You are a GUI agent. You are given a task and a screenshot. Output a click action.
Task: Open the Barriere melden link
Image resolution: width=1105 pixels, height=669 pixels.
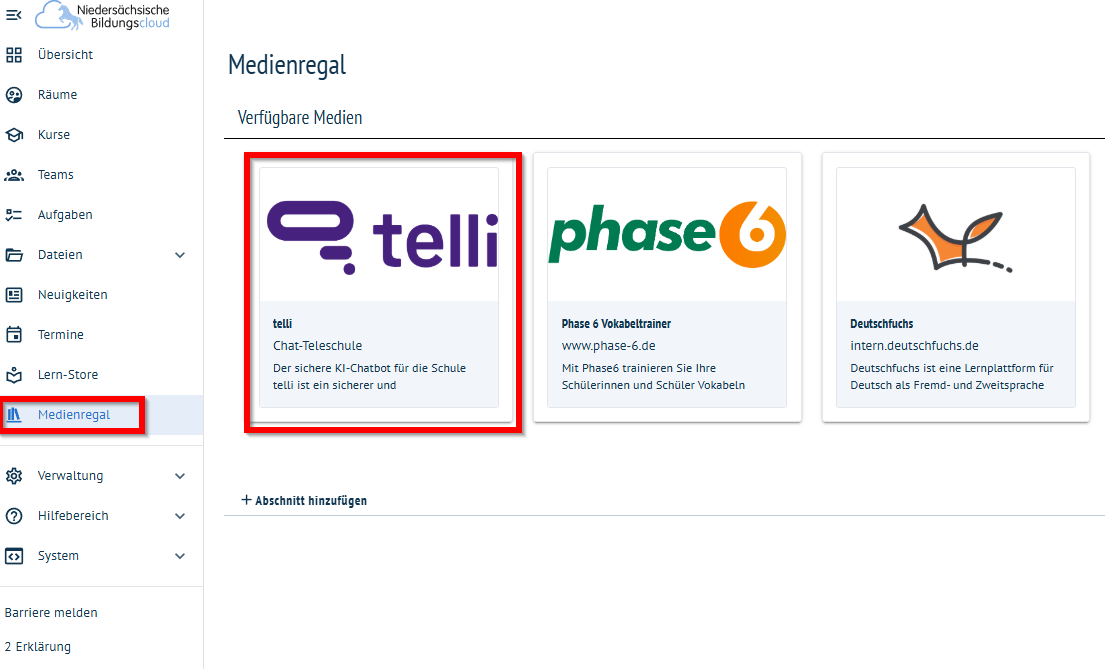[51, 613]
